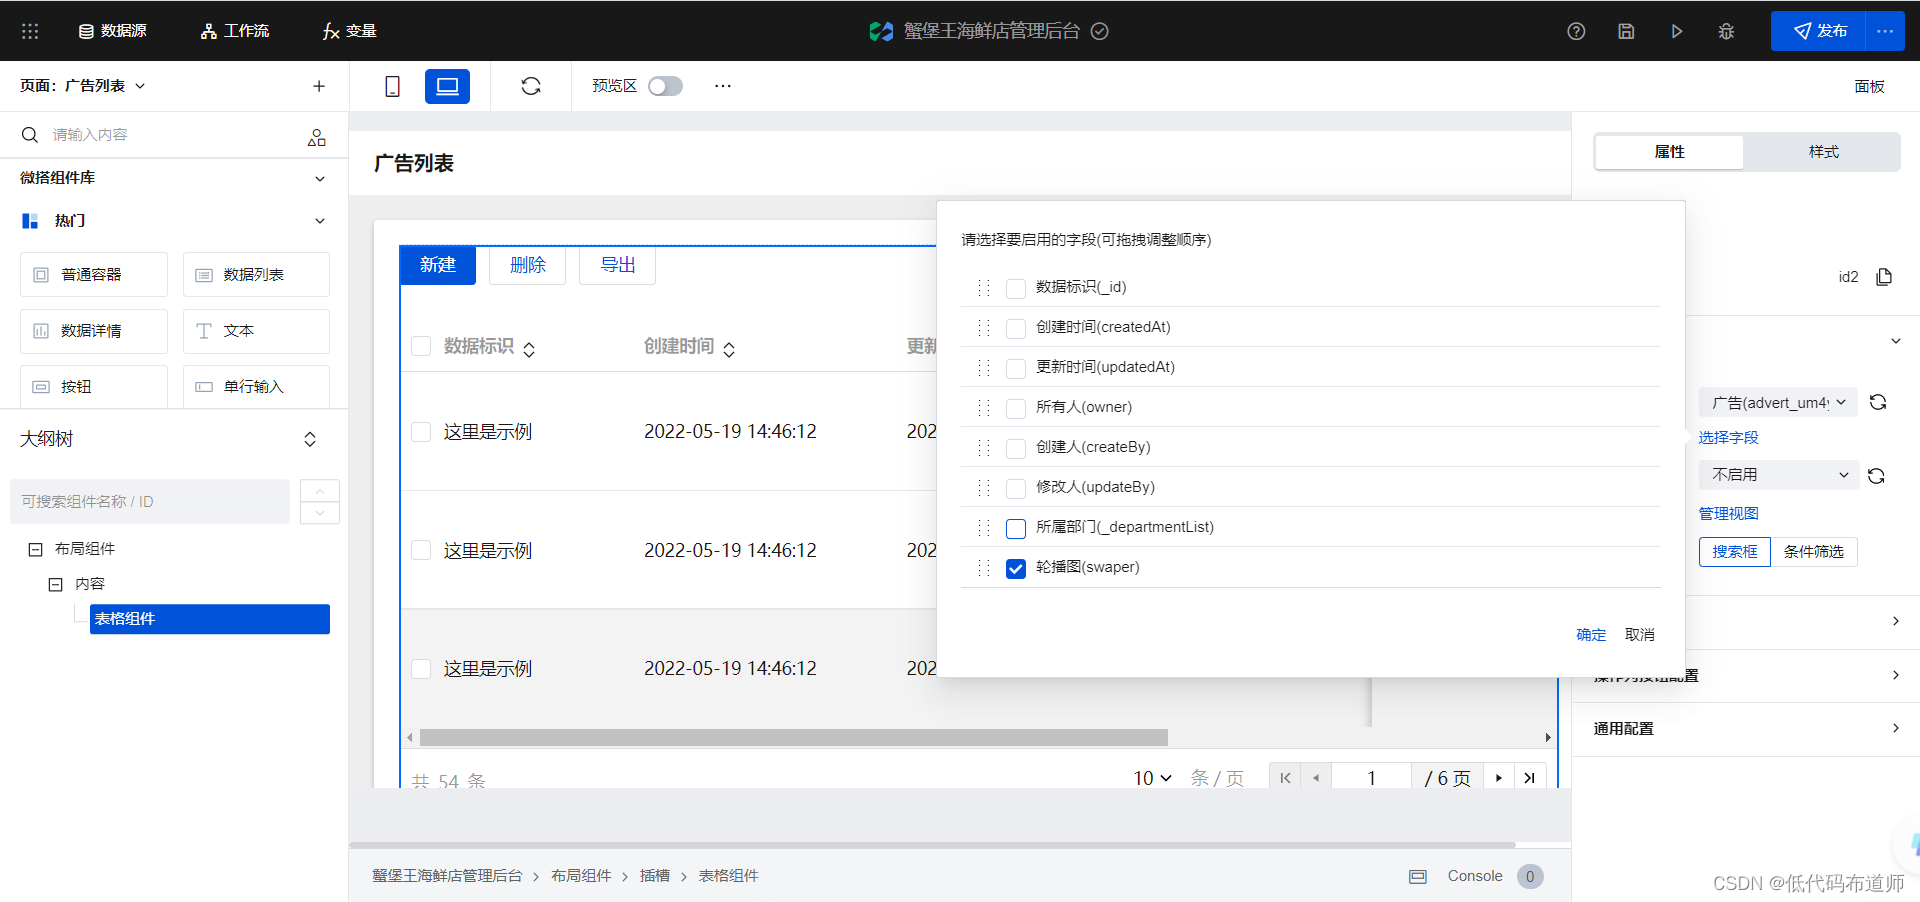This screenshot has width=1920, height=902.
Task: Open the Console panel icon
Action: point(1418,877)
